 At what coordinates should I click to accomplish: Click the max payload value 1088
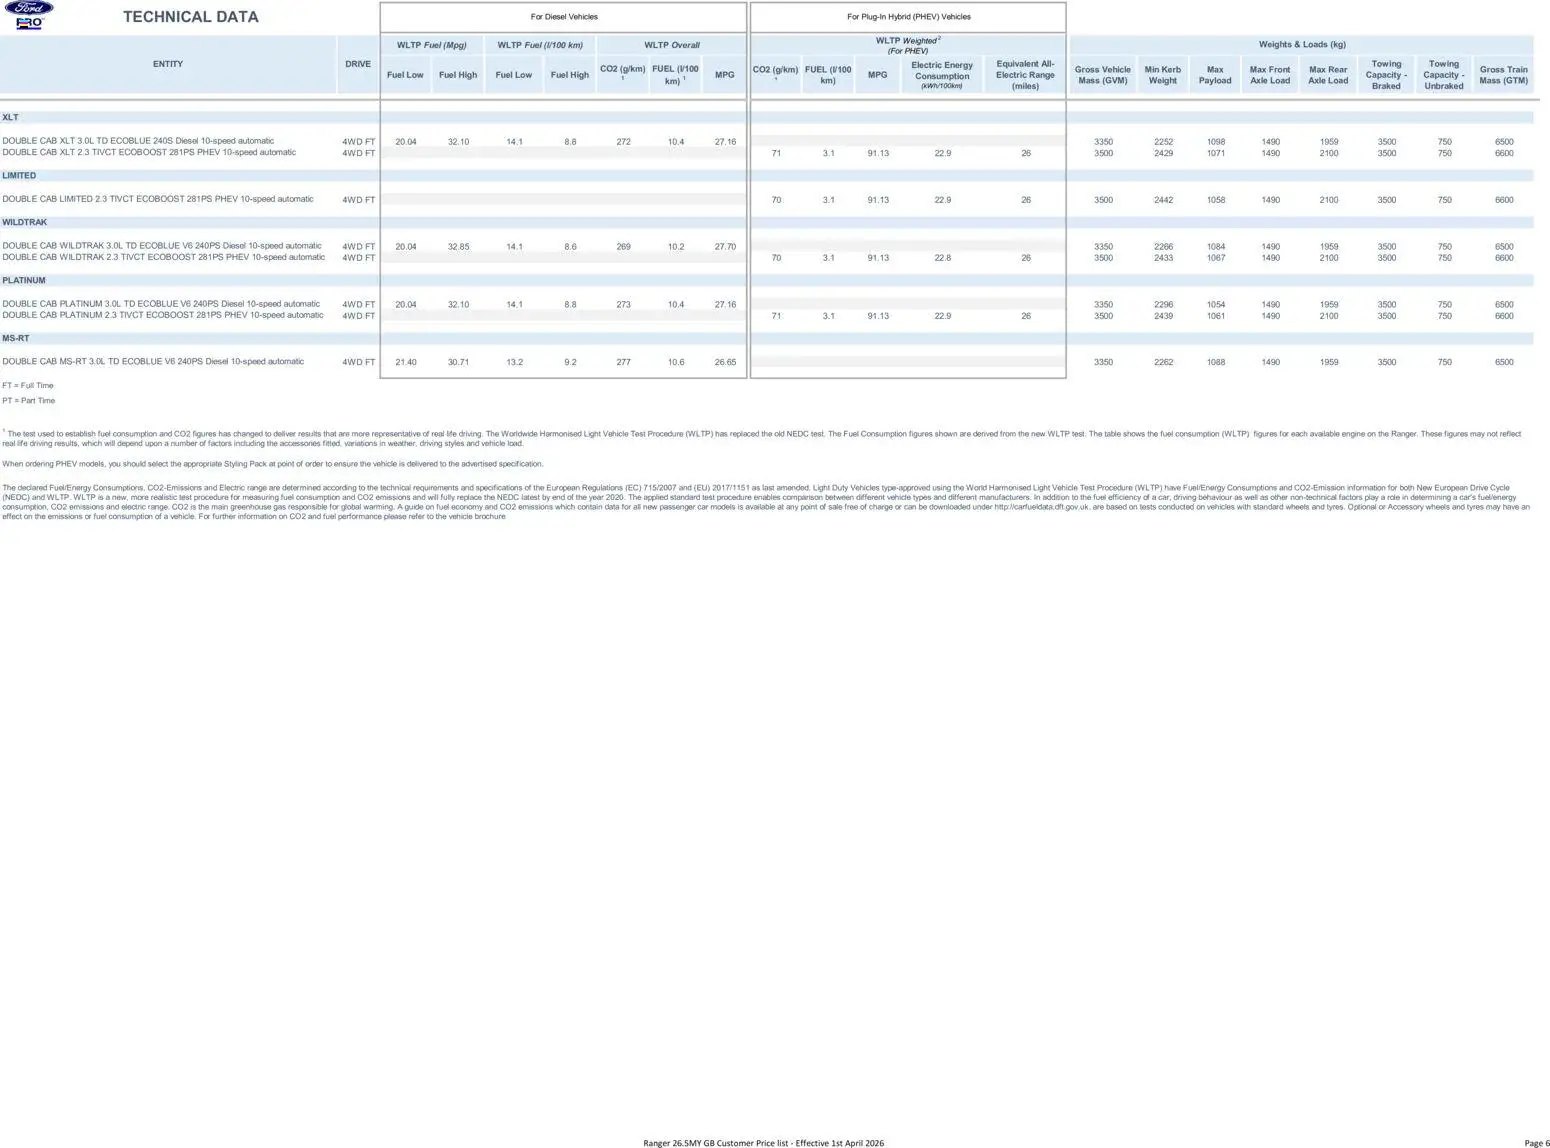(1216, 363)
